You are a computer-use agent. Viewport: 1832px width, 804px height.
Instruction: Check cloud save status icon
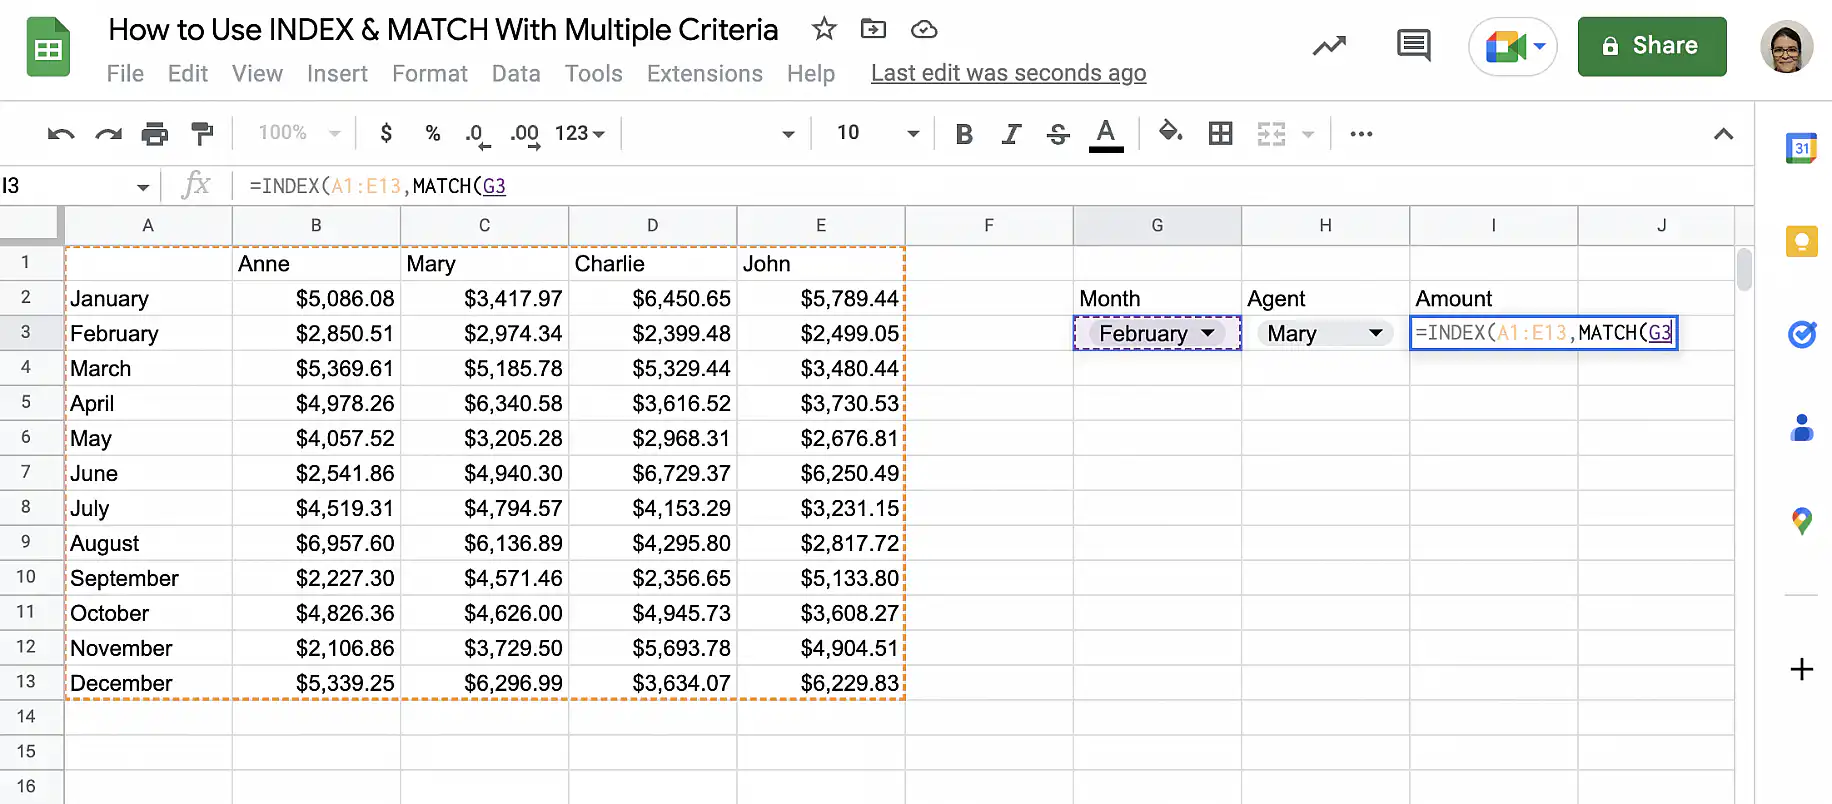click(x=924, y=30)
